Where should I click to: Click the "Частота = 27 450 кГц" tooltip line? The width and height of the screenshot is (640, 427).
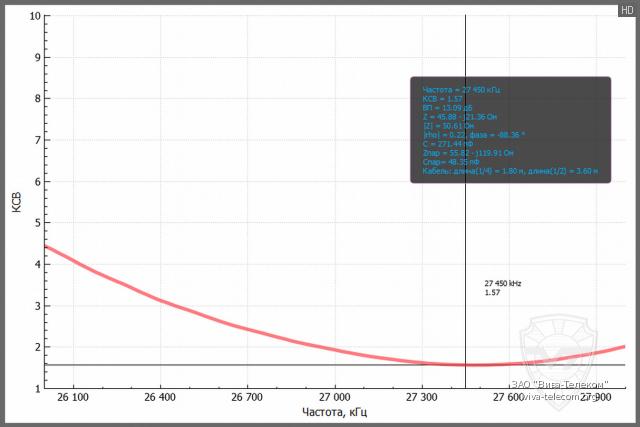[x=461, y=90]
